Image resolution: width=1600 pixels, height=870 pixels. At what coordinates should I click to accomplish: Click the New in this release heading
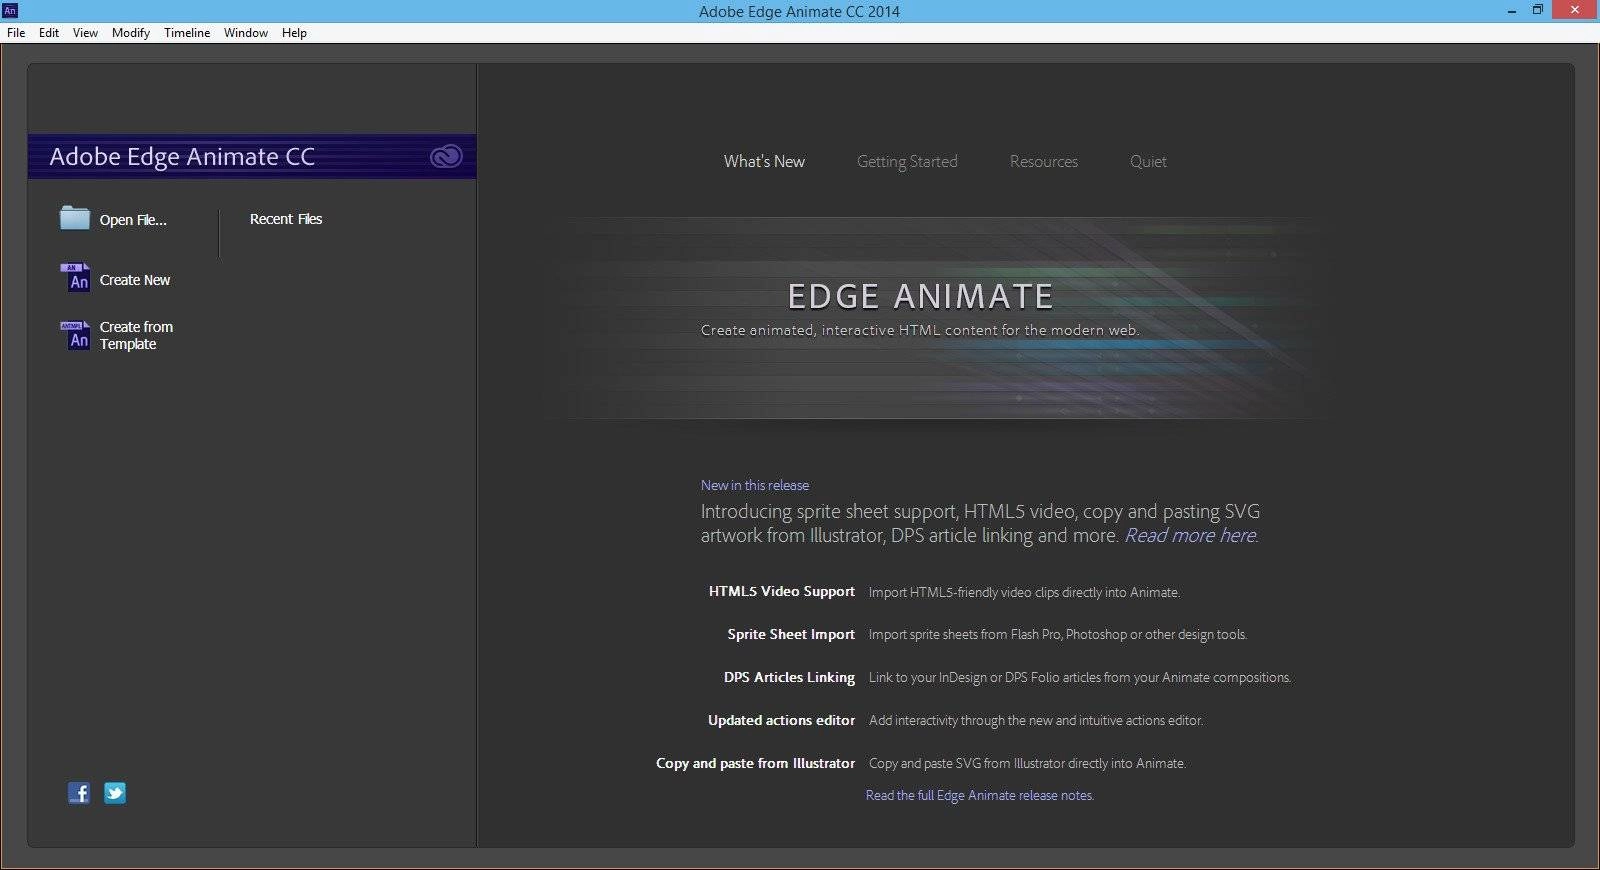point(755,485)
